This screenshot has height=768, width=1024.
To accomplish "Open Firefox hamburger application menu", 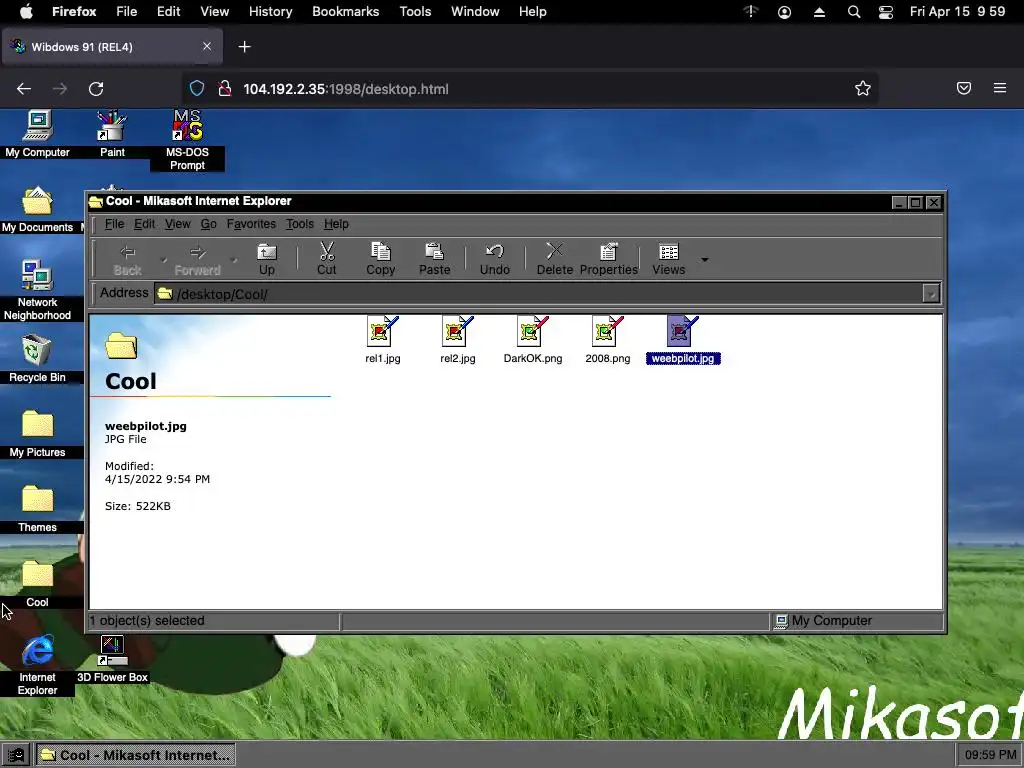I will pos(1000,88).
